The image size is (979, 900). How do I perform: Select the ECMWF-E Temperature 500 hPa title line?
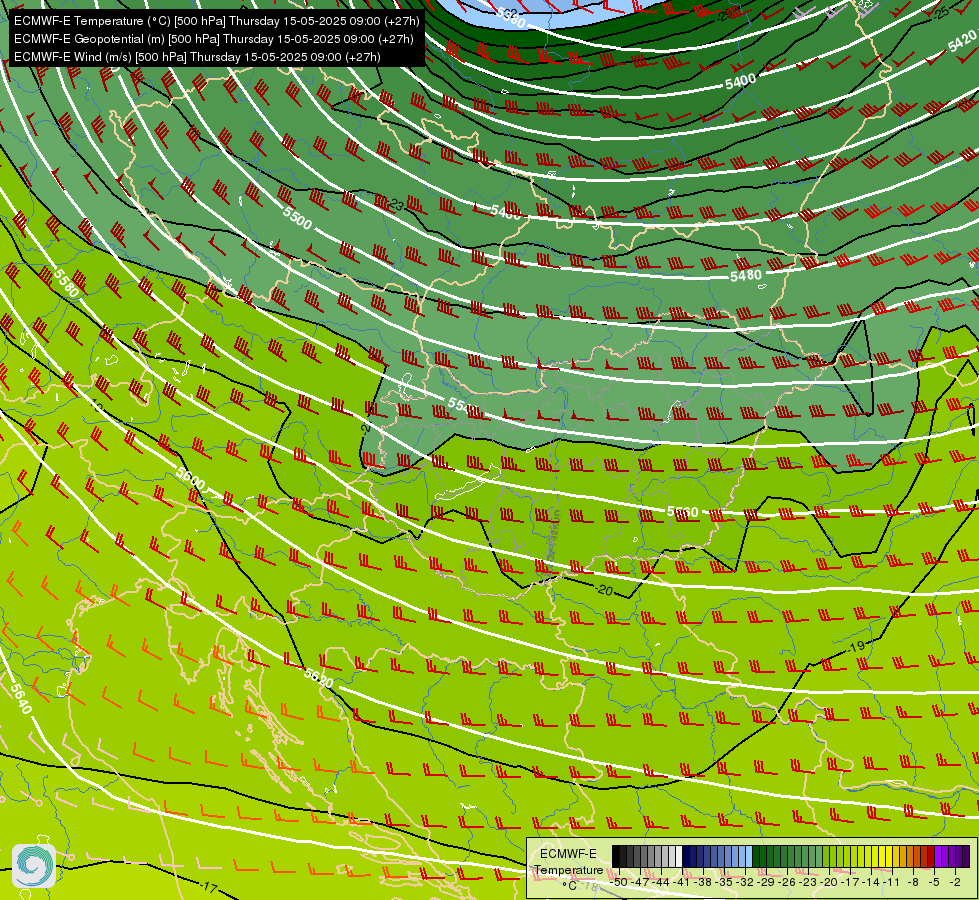tap(216, 21)
